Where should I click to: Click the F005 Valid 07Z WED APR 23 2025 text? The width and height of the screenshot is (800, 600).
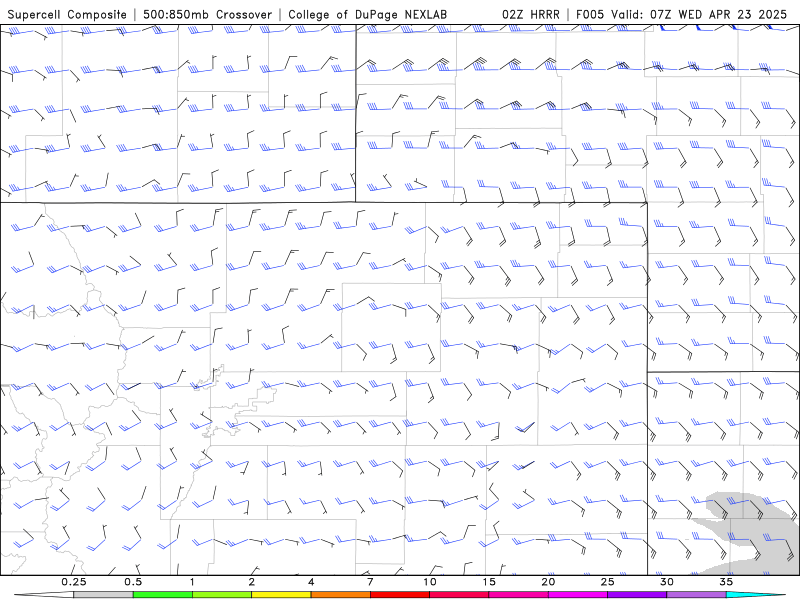pyautogui.click(x=681, y=14)
